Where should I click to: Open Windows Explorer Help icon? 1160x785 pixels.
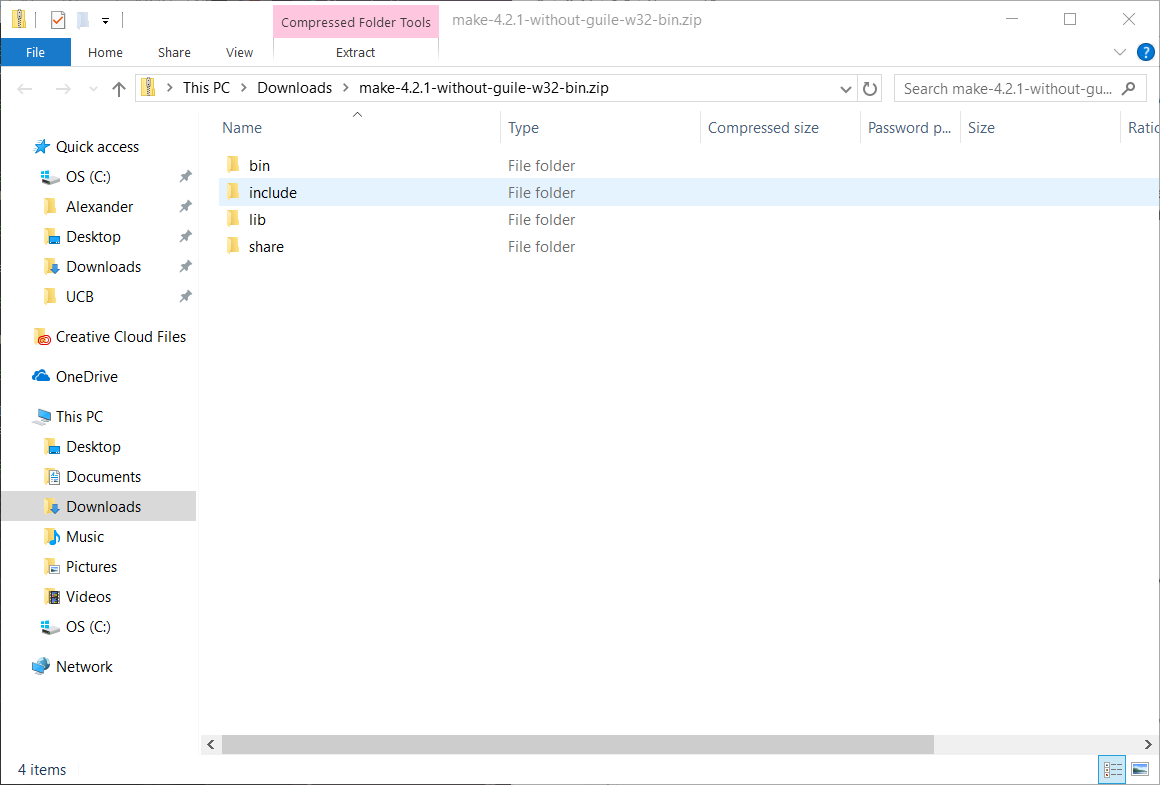coord(1145,52)
